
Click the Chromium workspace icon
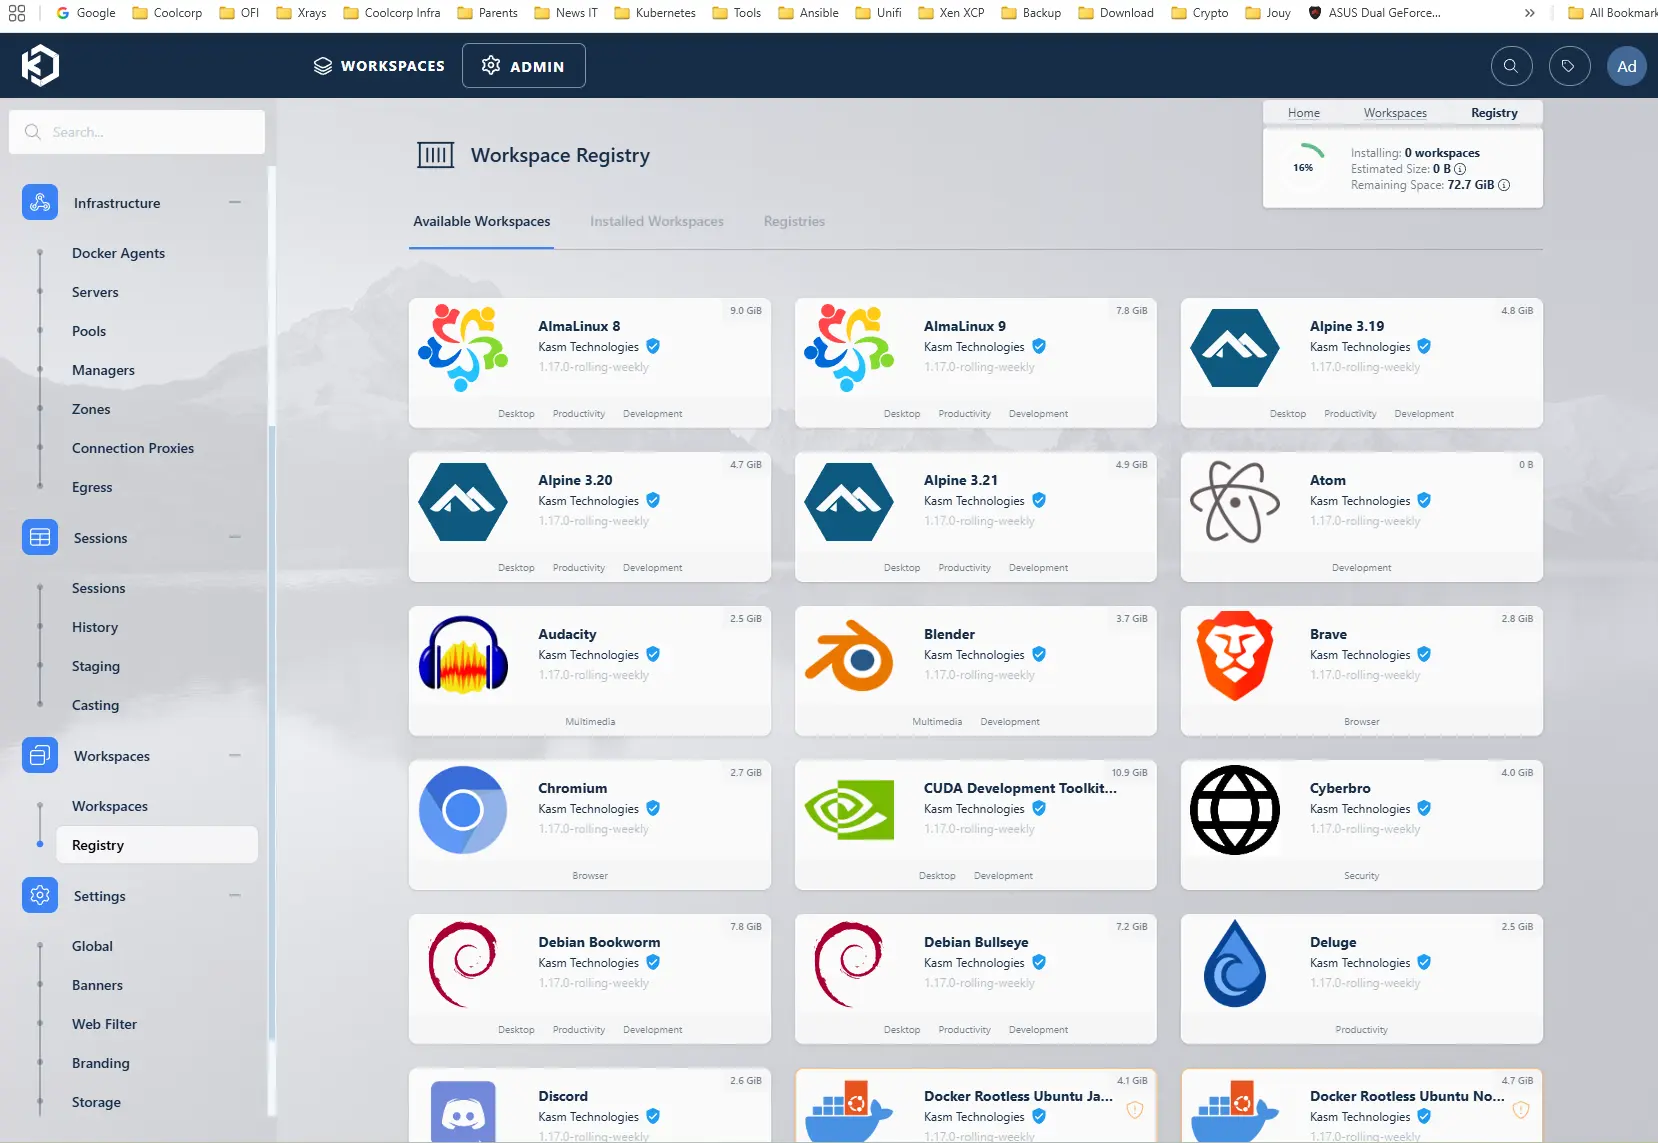tap(463, 810)
